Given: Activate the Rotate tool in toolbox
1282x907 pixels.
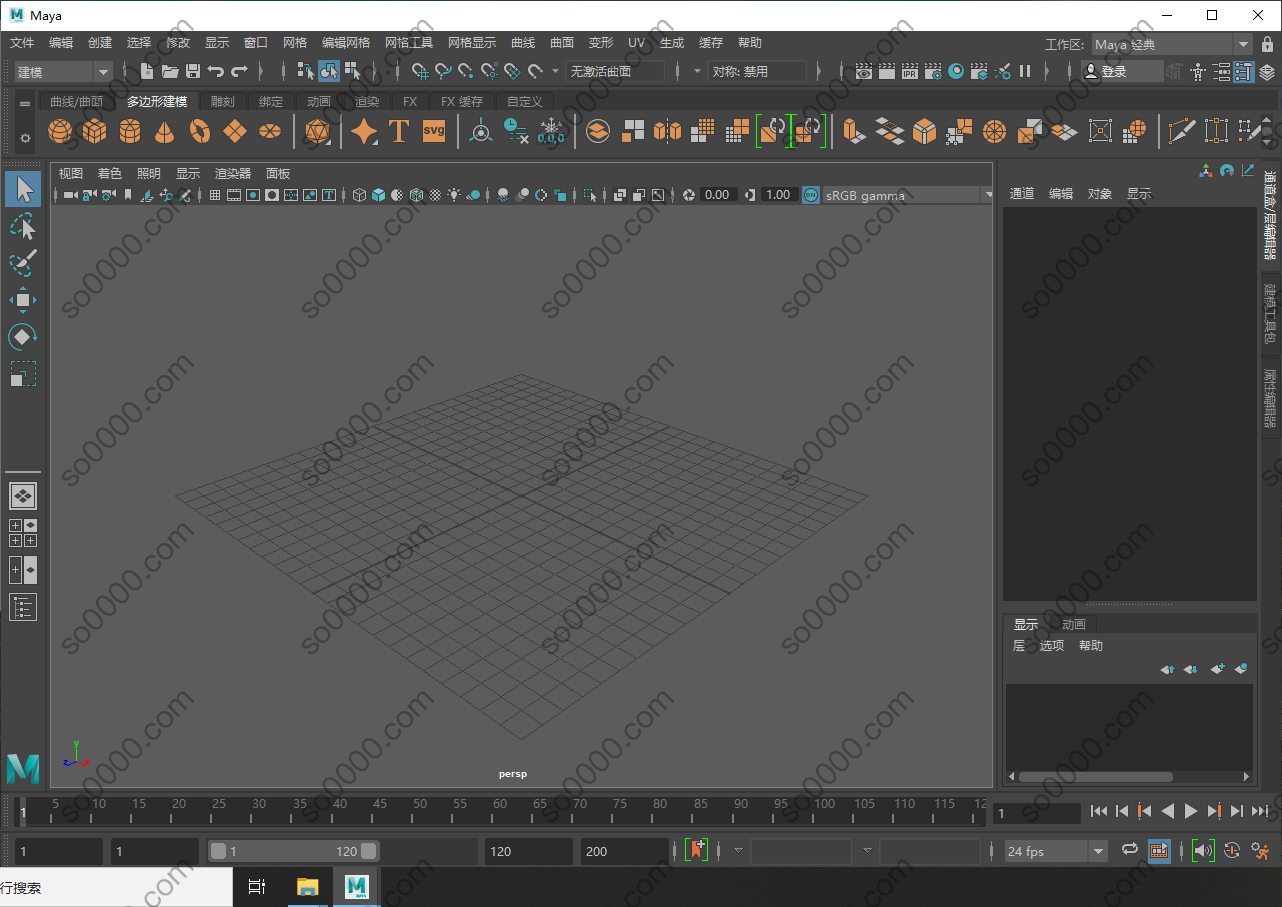Looking at the screenshot, I should 23,337.
